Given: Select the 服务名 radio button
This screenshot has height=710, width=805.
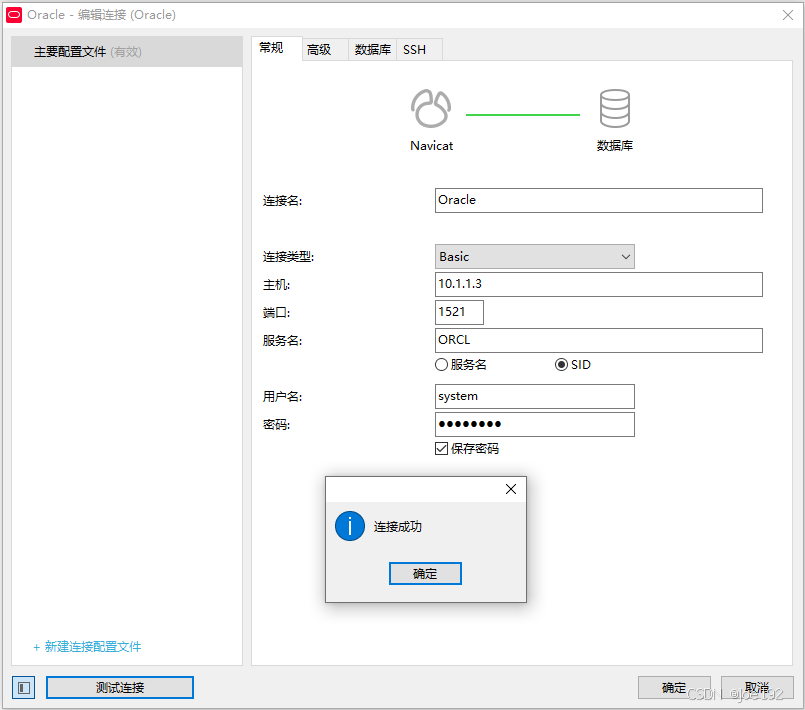Looking at the screenshot, I should click(x=442, y=364).
